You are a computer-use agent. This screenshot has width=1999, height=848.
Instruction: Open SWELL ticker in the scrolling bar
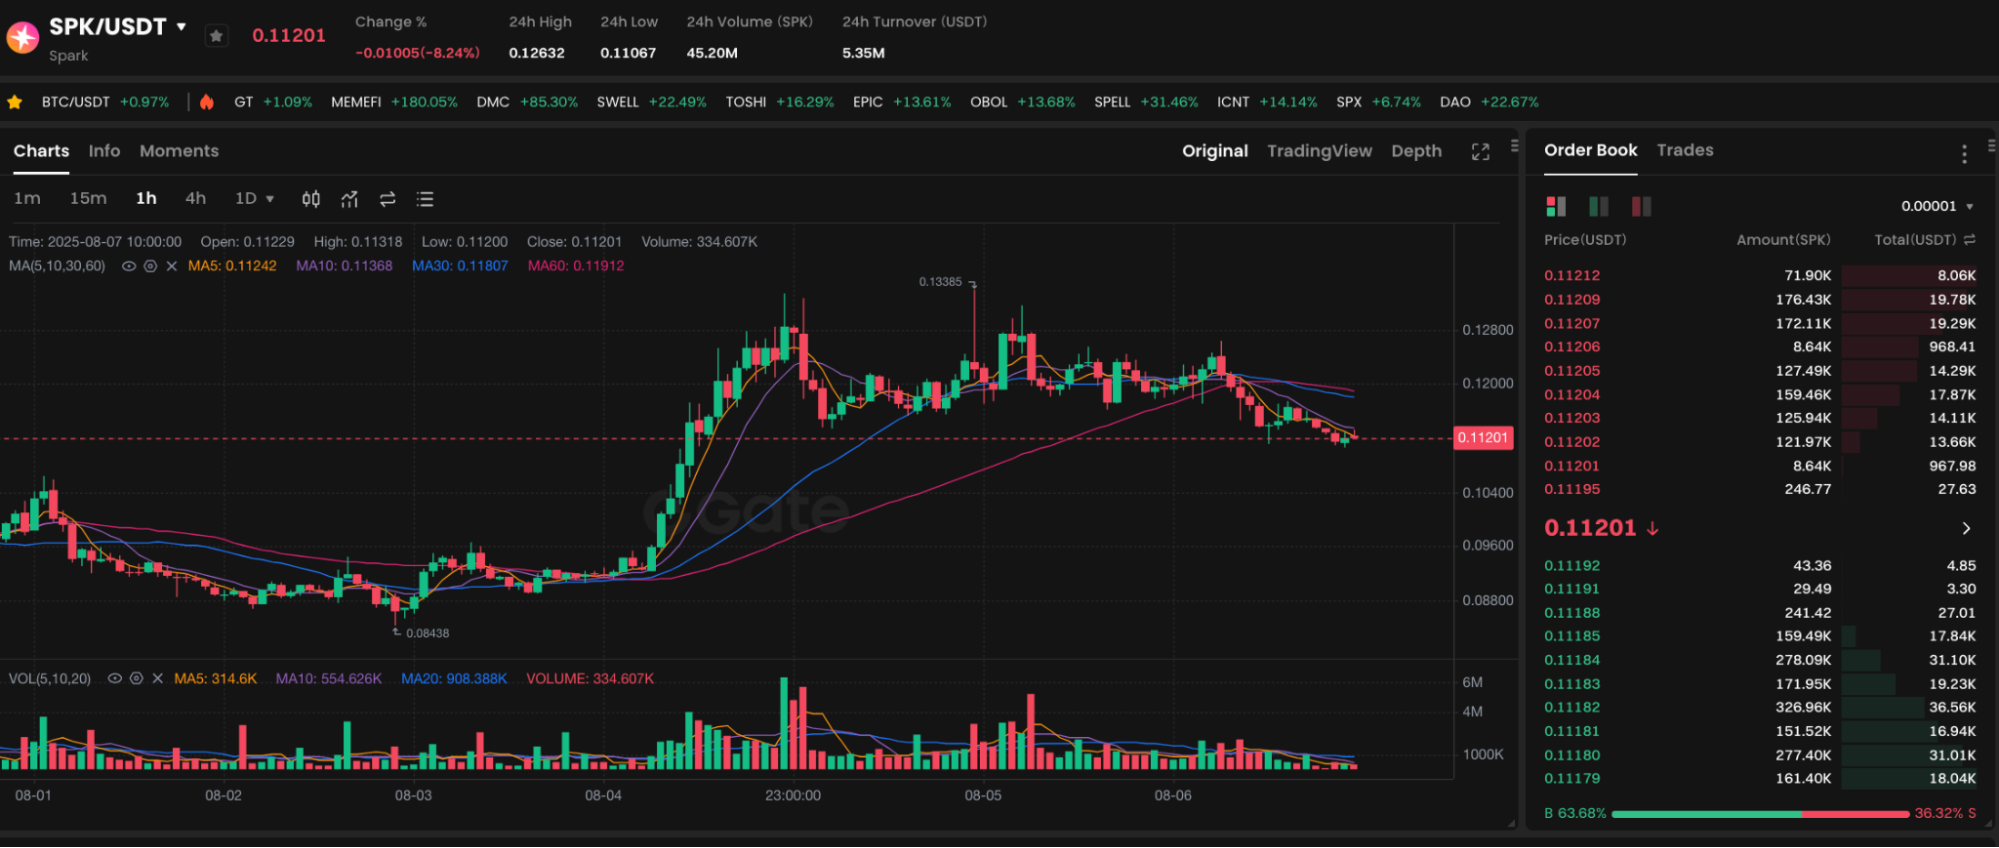(651, 102)
